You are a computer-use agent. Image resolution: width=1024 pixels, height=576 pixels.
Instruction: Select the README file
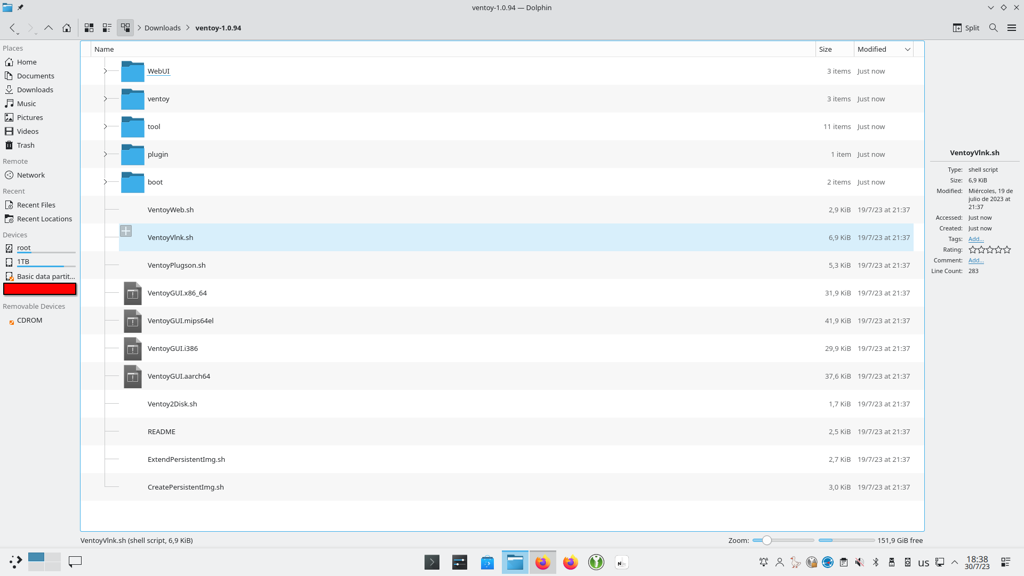click(161, 432)
